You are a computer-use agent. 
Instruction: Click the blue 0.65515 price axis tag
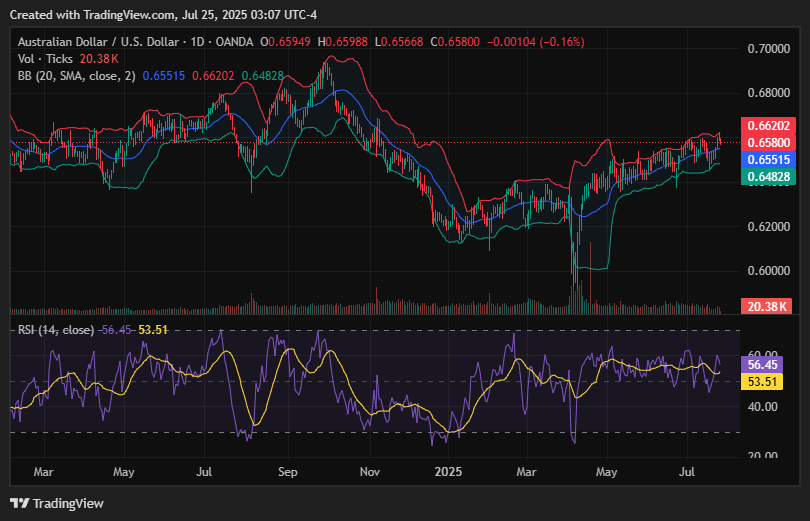pyautogui.click(x=768, y=160)
